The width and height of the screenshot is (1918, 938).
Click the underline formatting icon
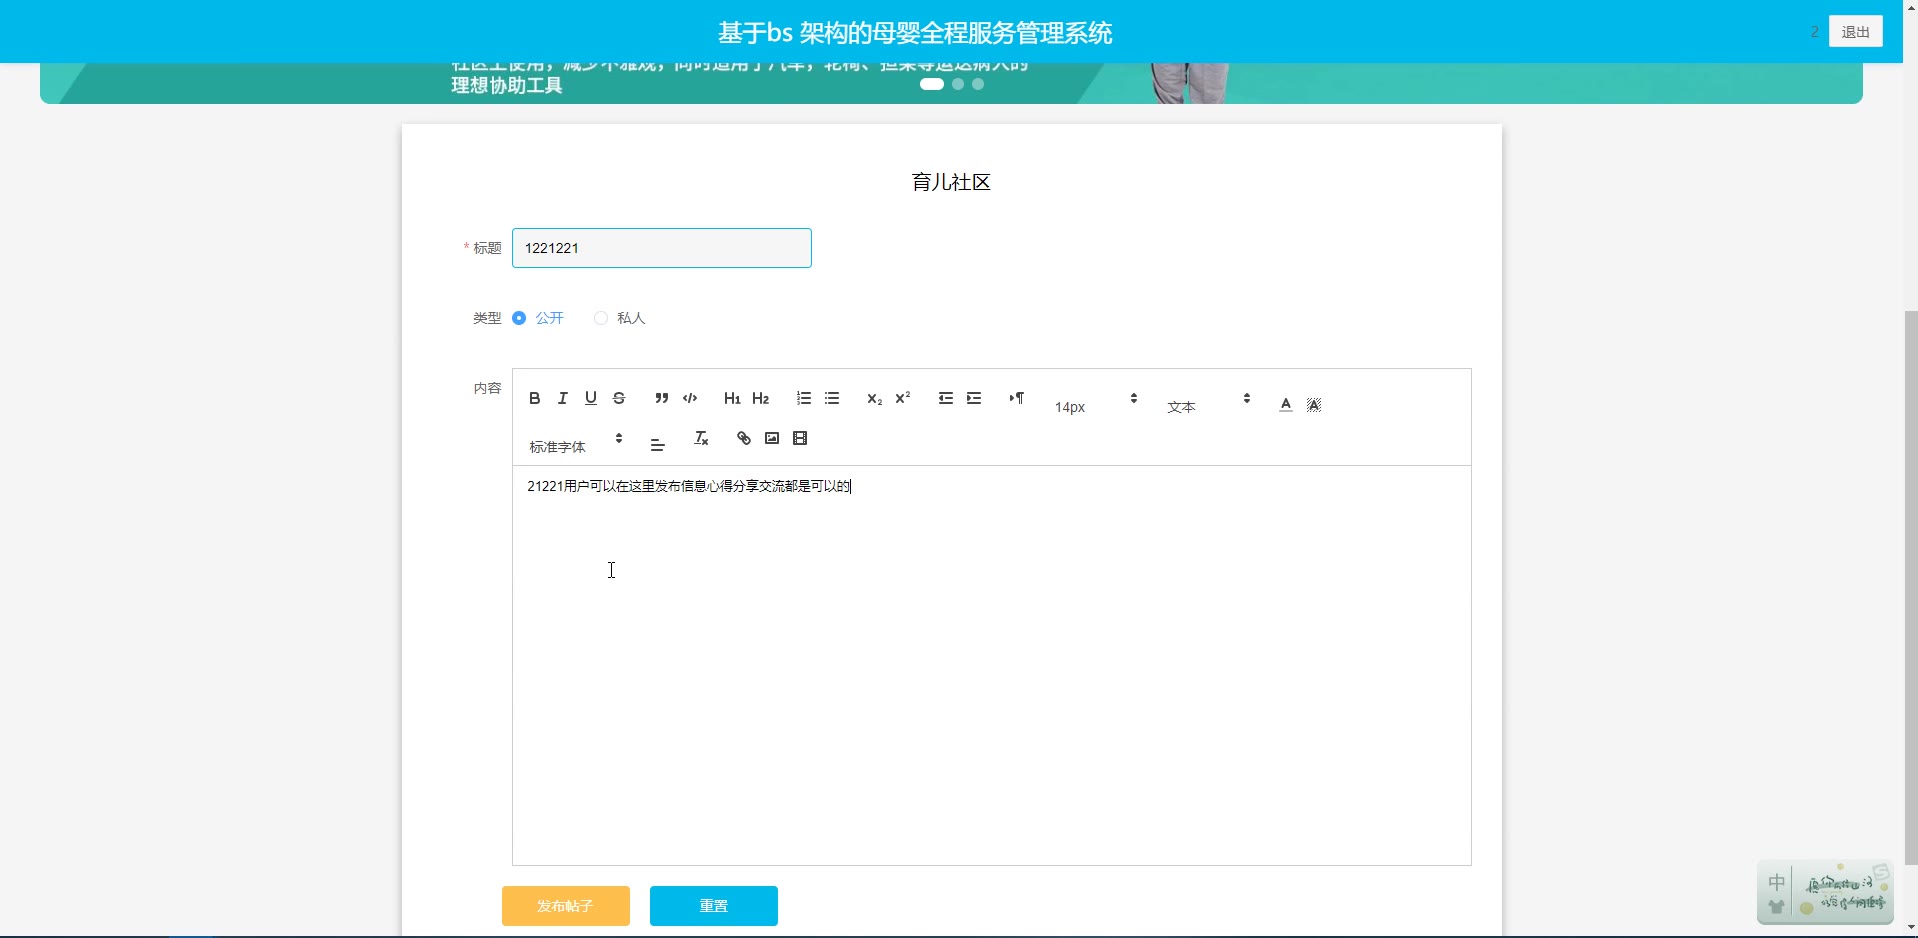click(591, 398)
